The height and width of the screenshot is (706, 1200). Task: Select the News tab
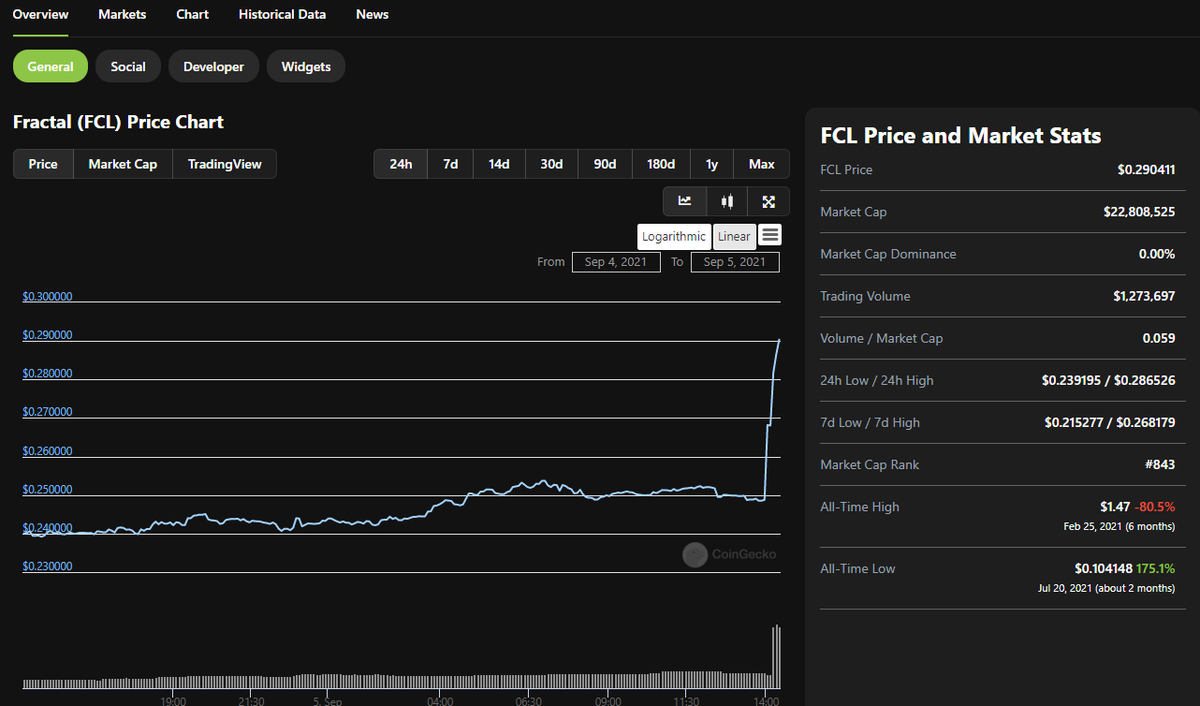point(371,14)
